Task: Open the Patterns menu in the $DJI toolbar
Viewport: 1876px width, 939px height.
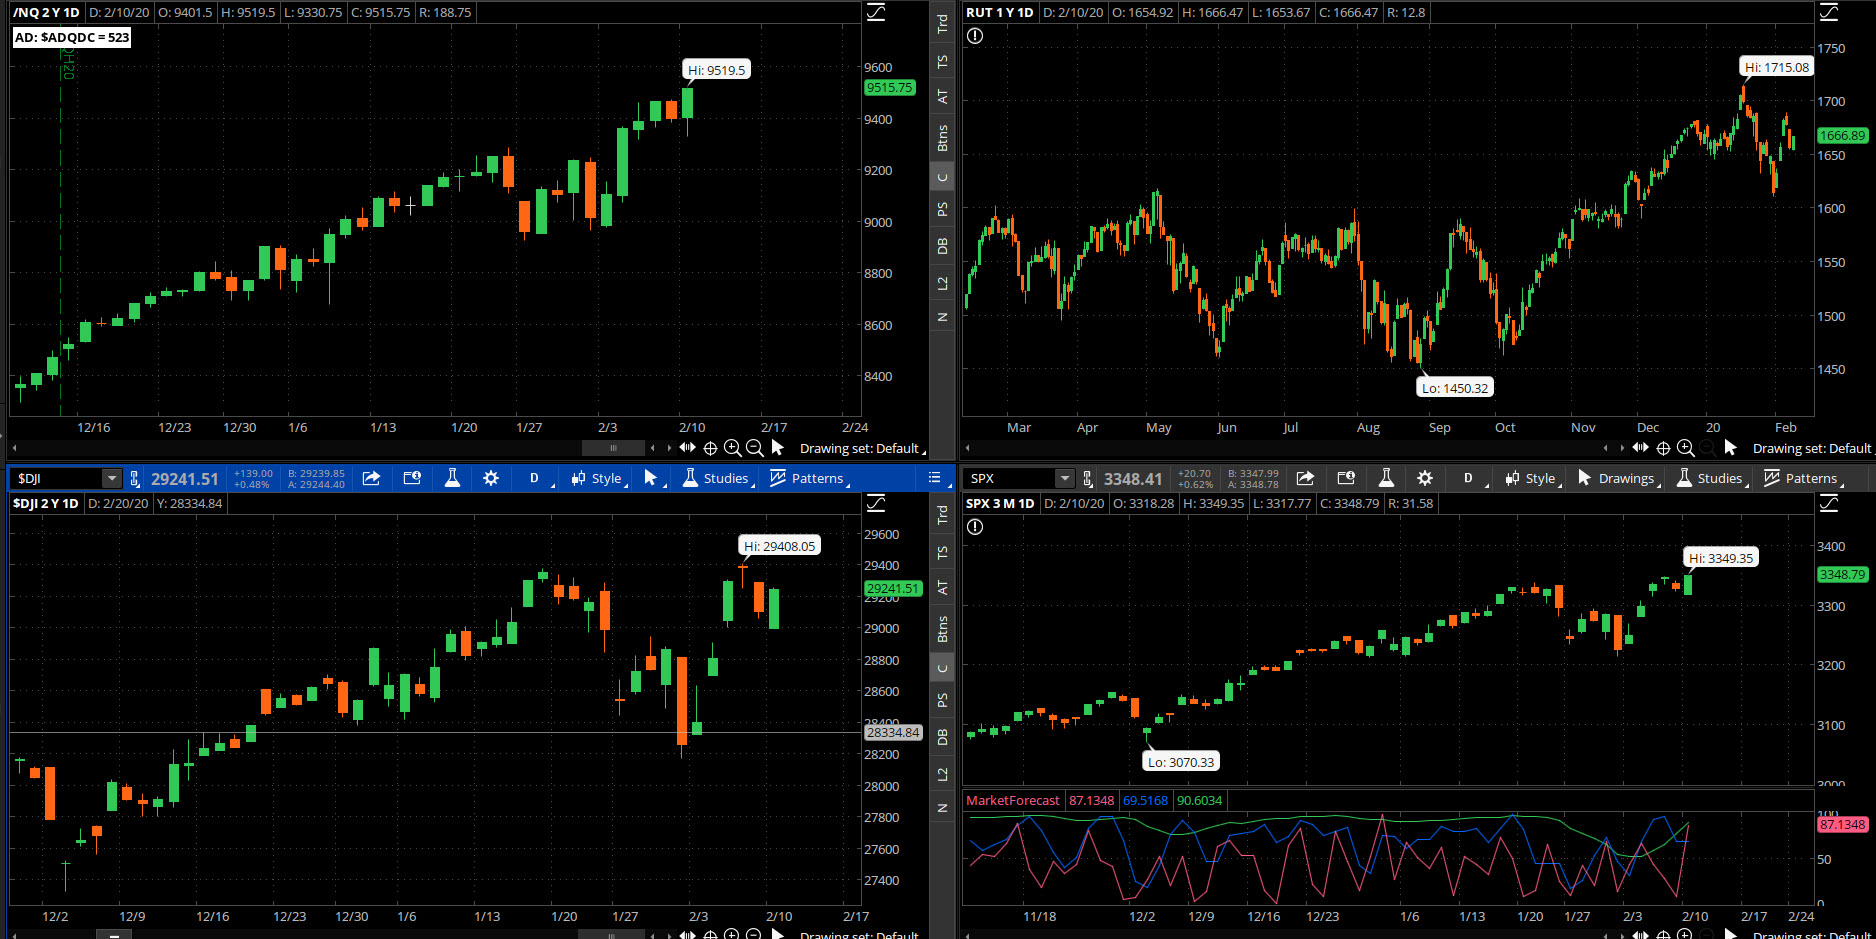Action: 809,478
